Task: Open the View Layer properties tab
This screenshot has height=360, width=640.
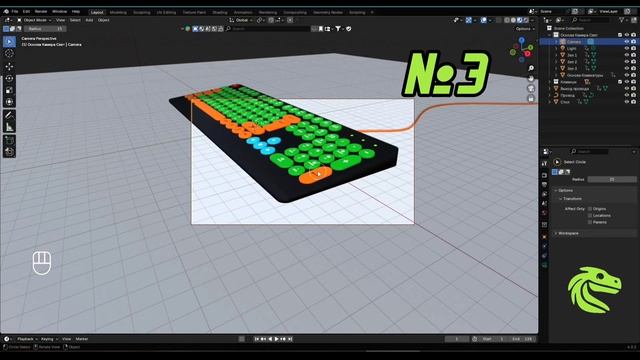Action: (x=544, y=194)
